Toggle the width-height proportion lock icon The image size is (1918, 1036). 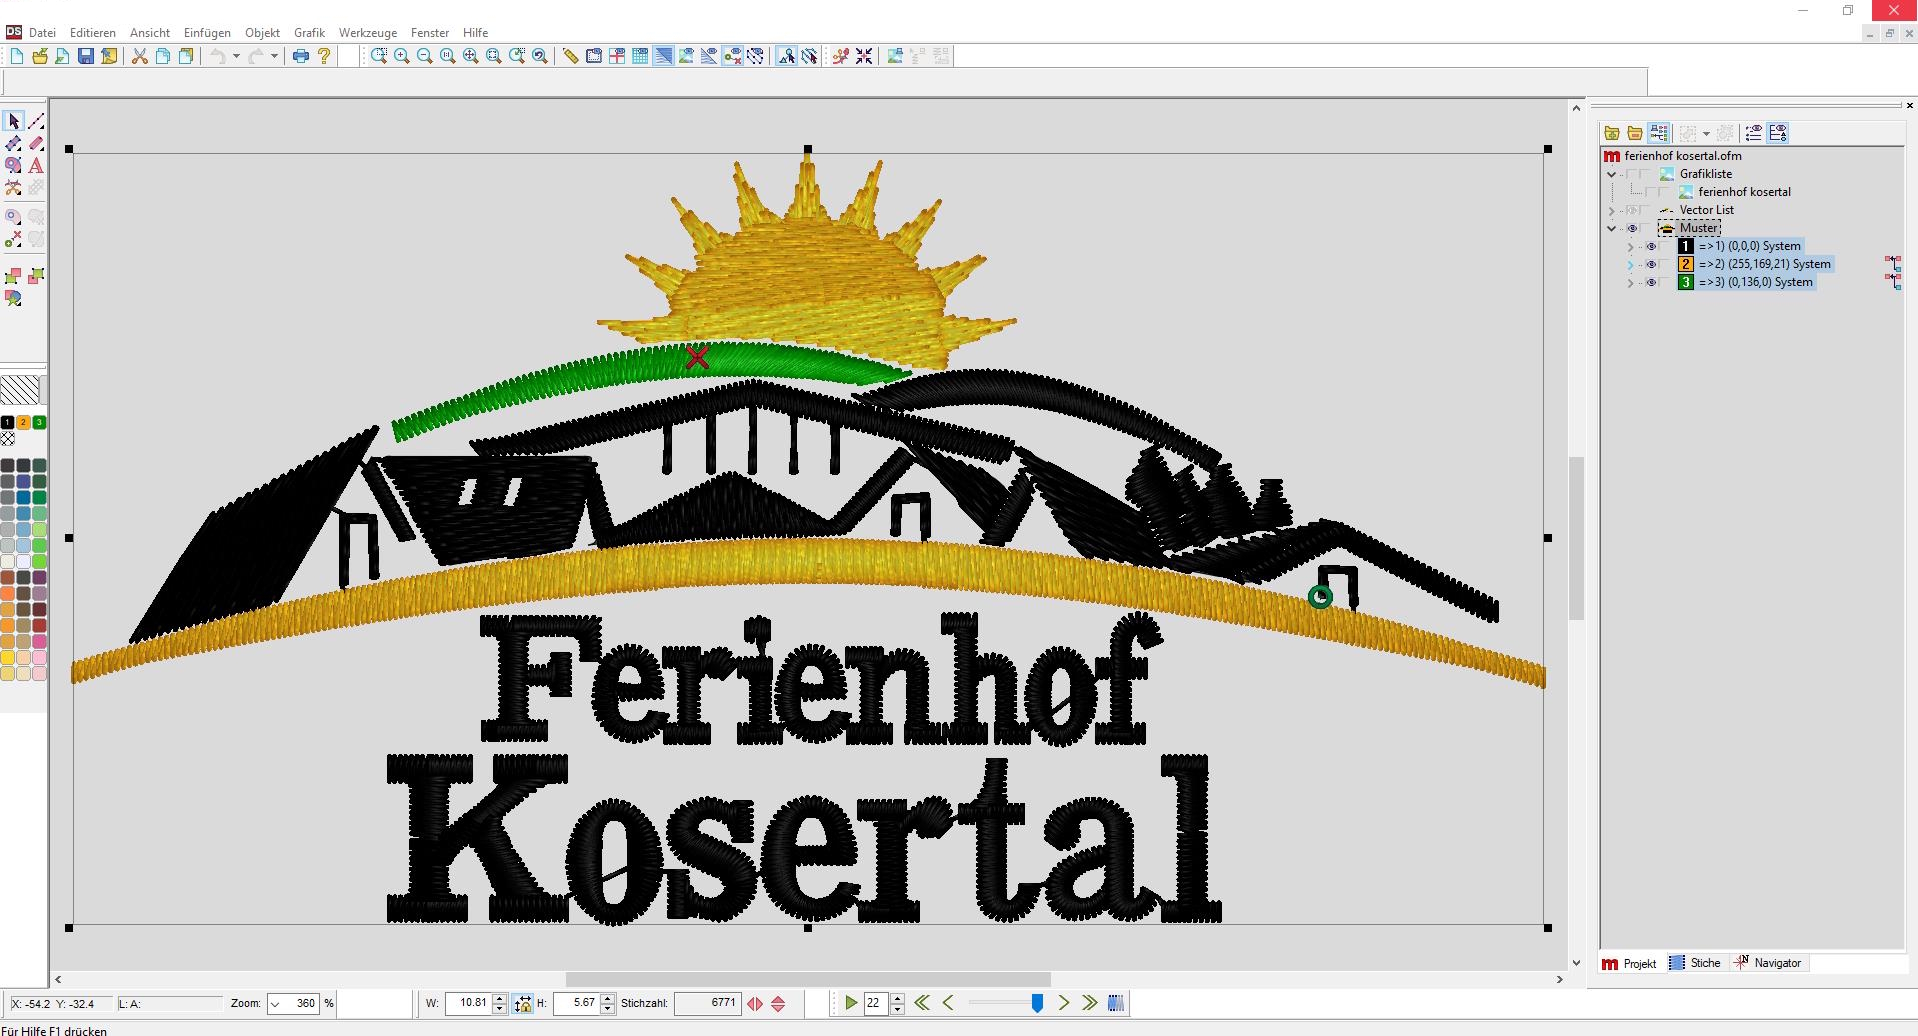pos(522,1003)
